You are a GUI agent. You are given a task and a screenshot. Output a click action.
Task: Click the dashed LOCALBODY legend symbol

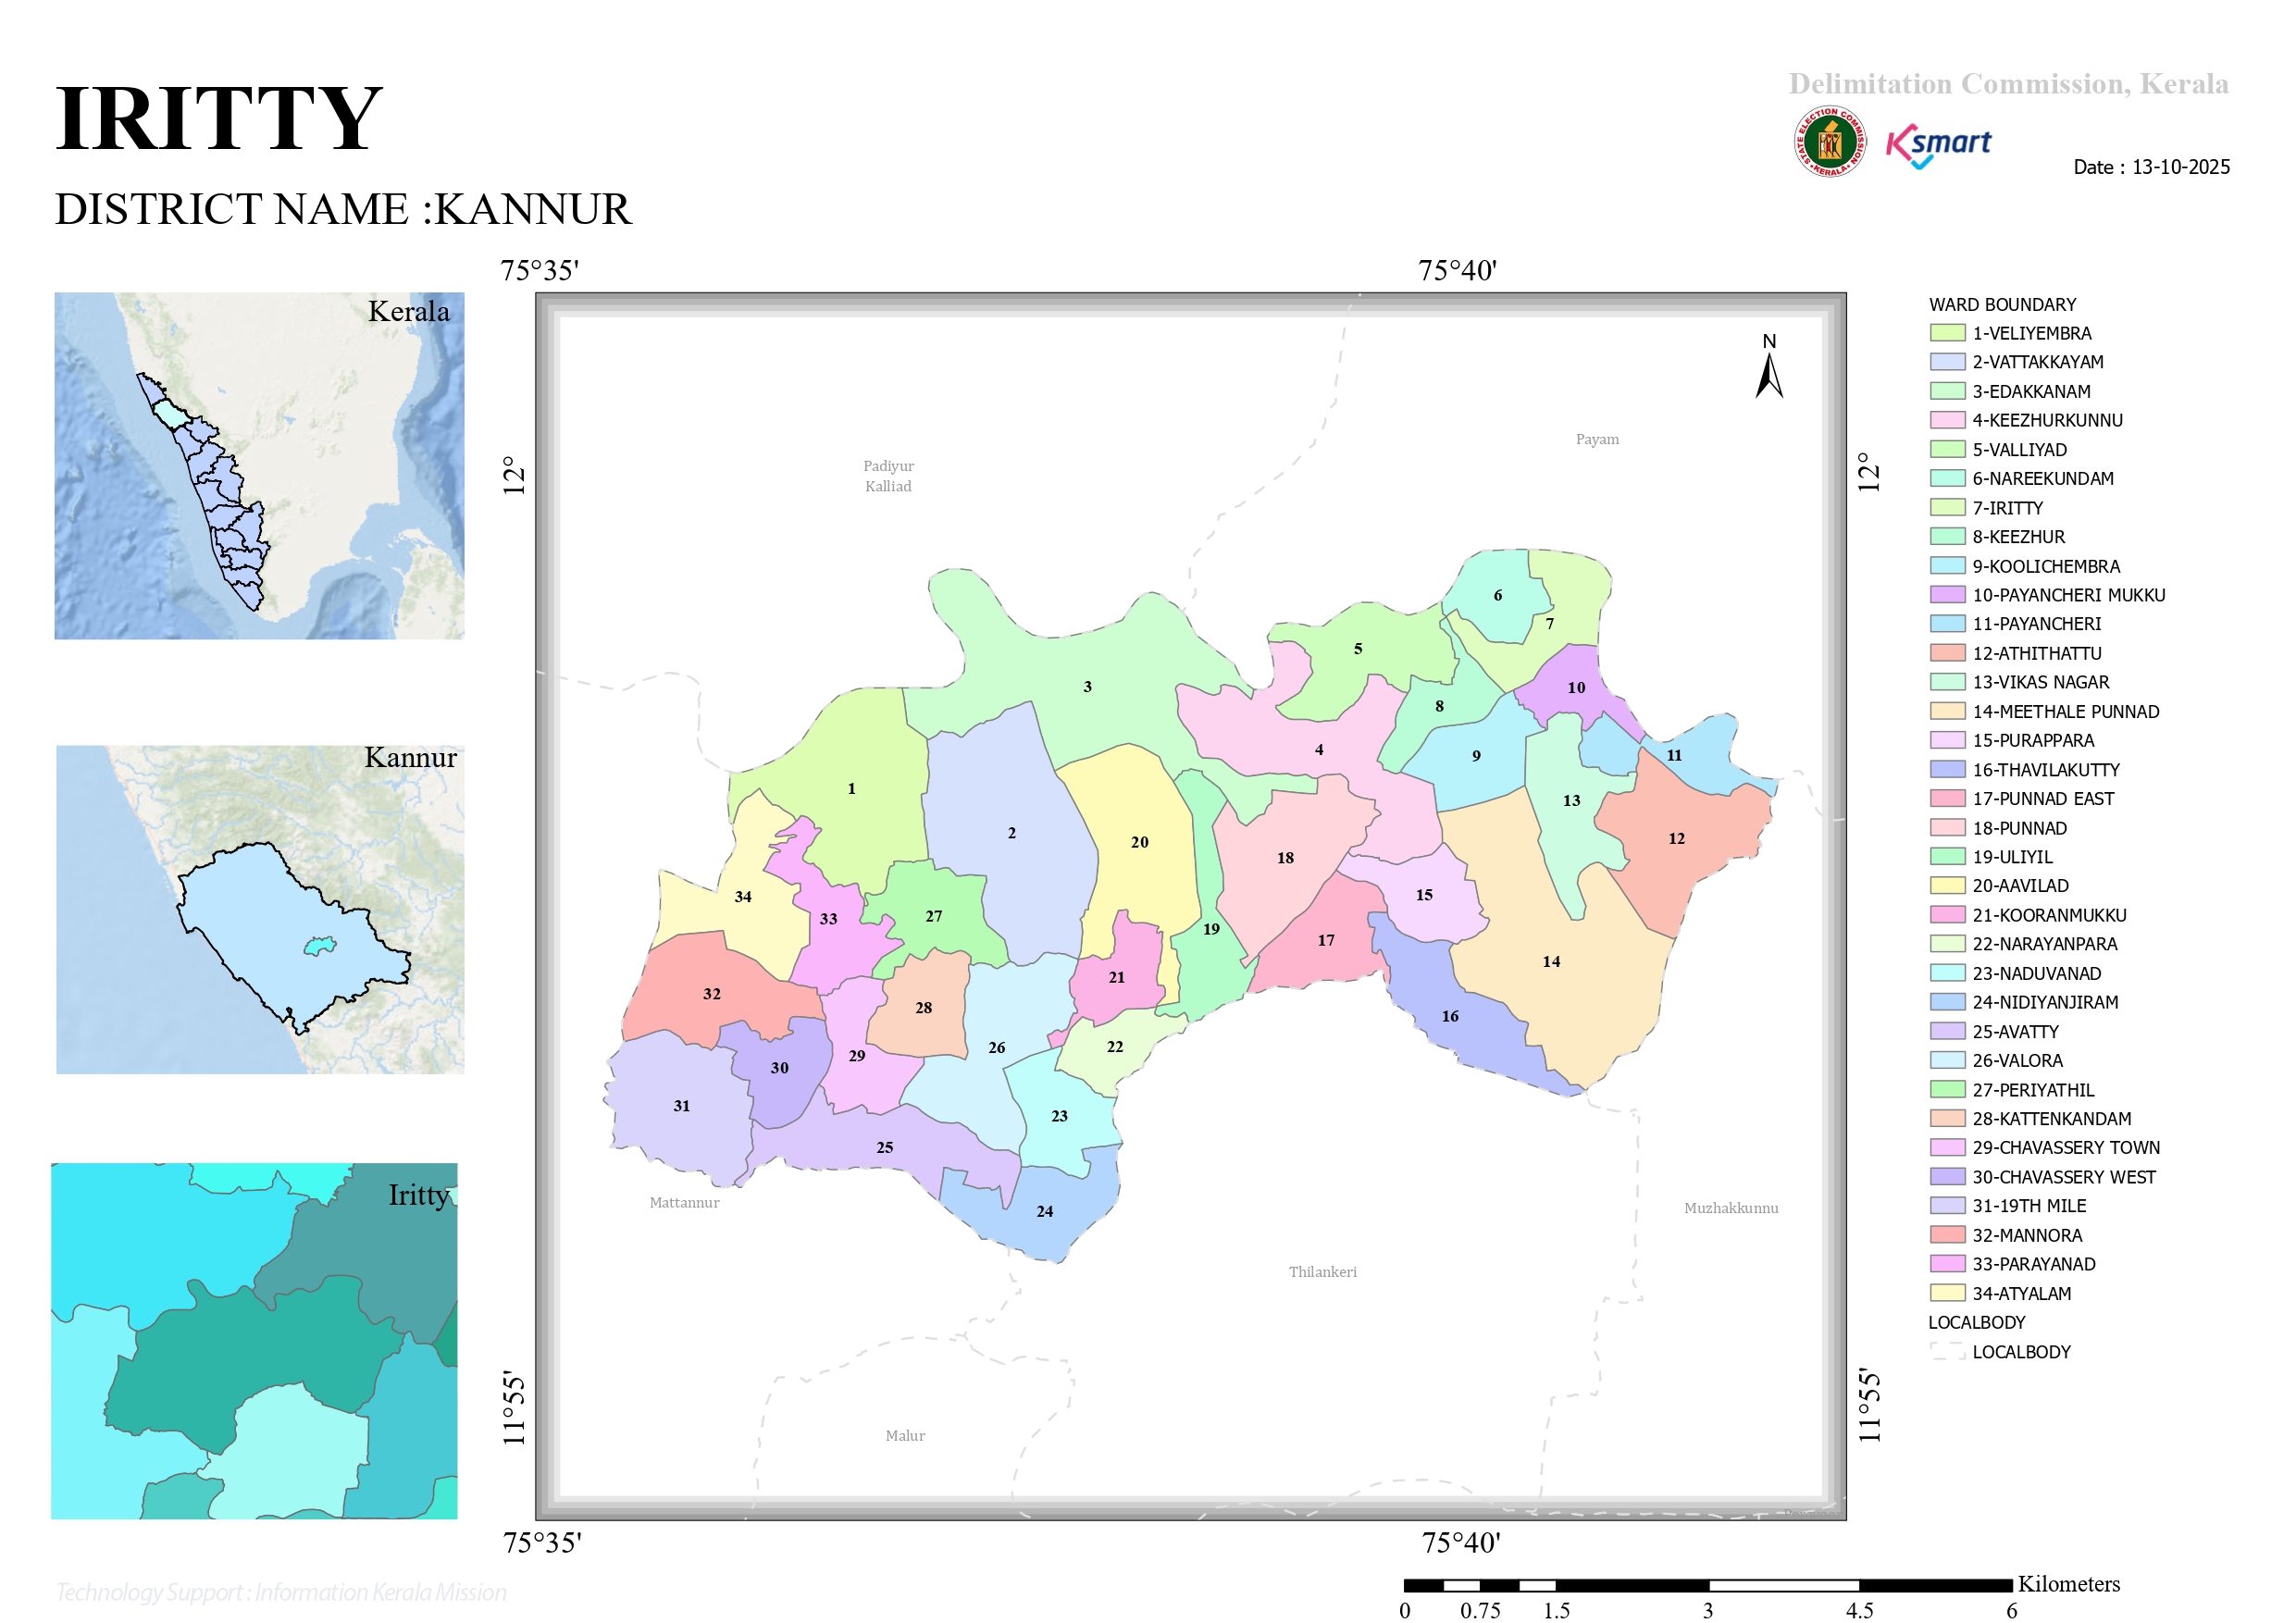tap(1947, 1351)
